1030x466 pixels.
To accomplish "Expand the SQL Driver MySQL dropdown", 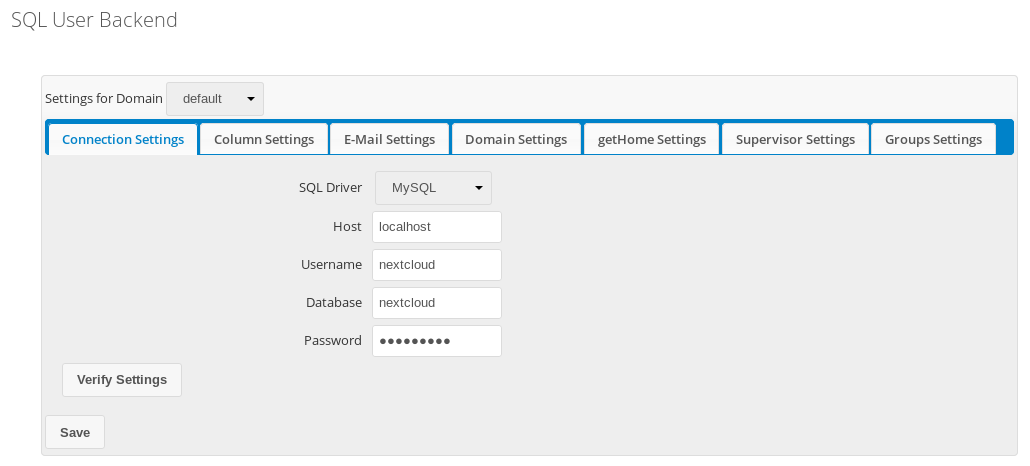I will [433, 188].
